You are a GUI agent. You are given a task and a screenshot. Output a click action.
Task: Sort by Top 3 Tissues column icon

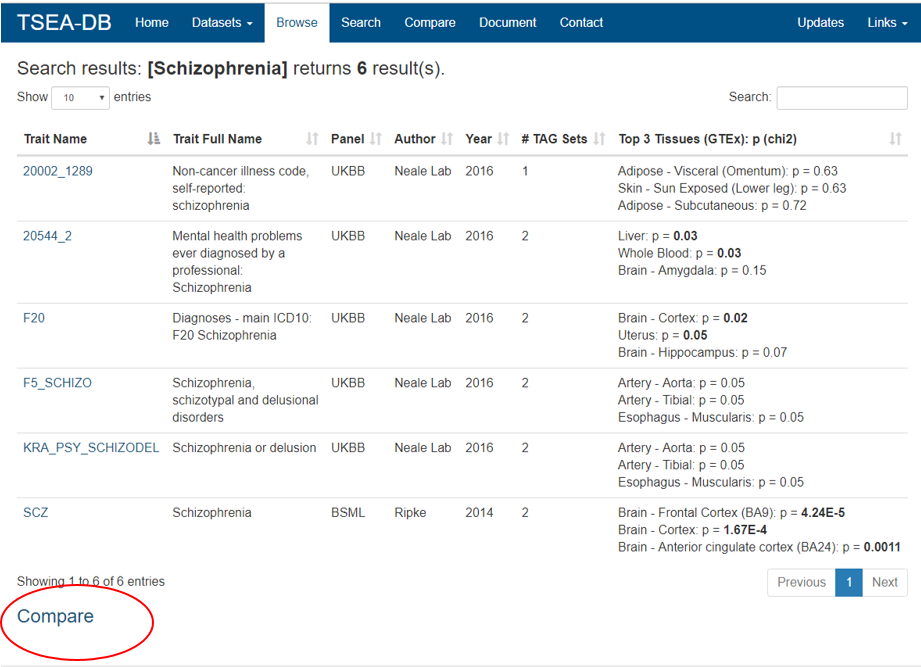pyautogui.click(x=895, y=139)
